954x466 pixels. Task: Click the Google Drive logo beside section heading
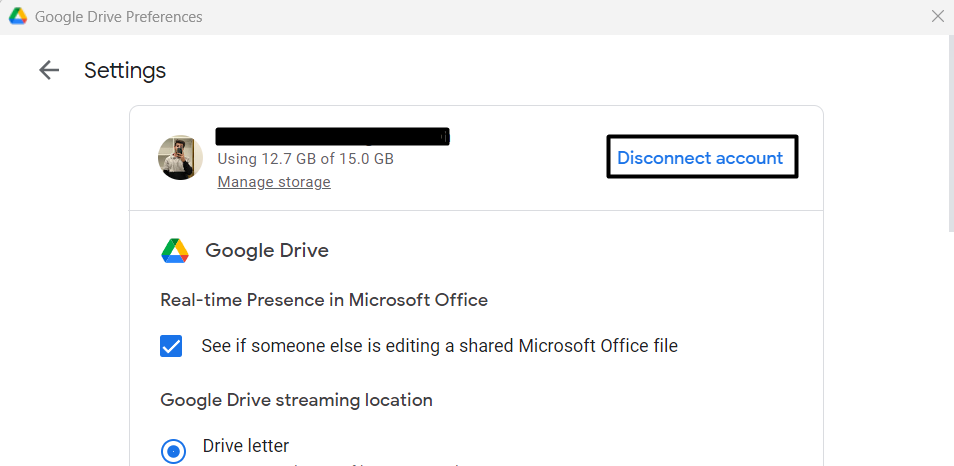coord(175,251)
